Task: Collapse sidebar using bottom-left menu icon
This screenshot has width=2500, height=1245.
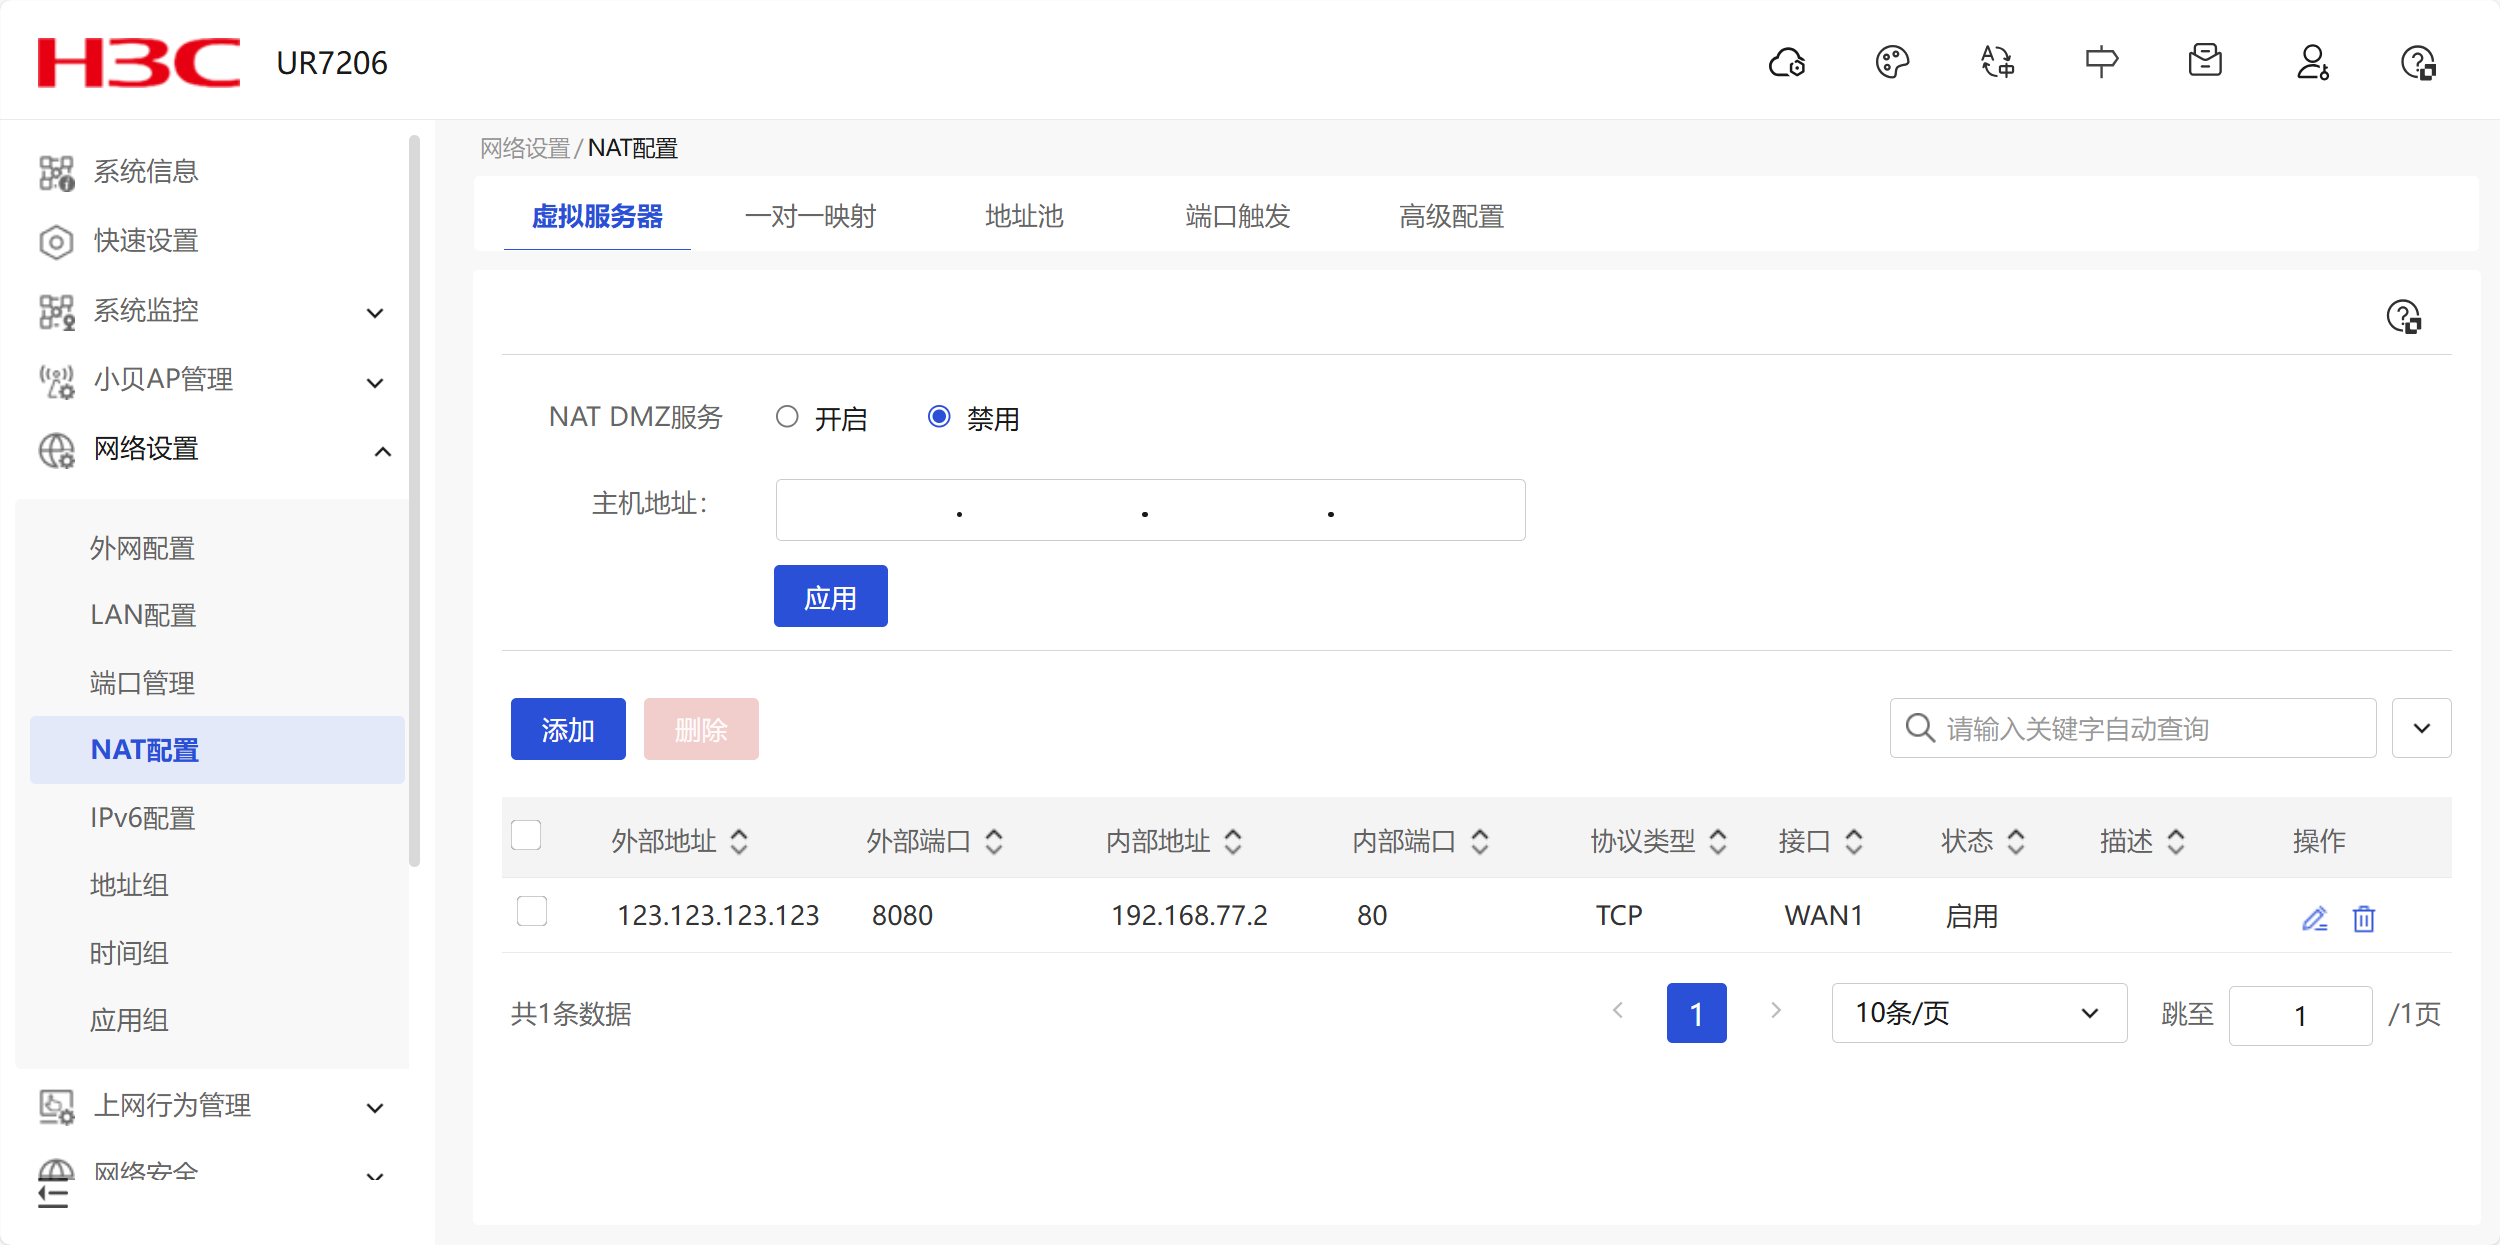Action: [x=53, y=1194]
